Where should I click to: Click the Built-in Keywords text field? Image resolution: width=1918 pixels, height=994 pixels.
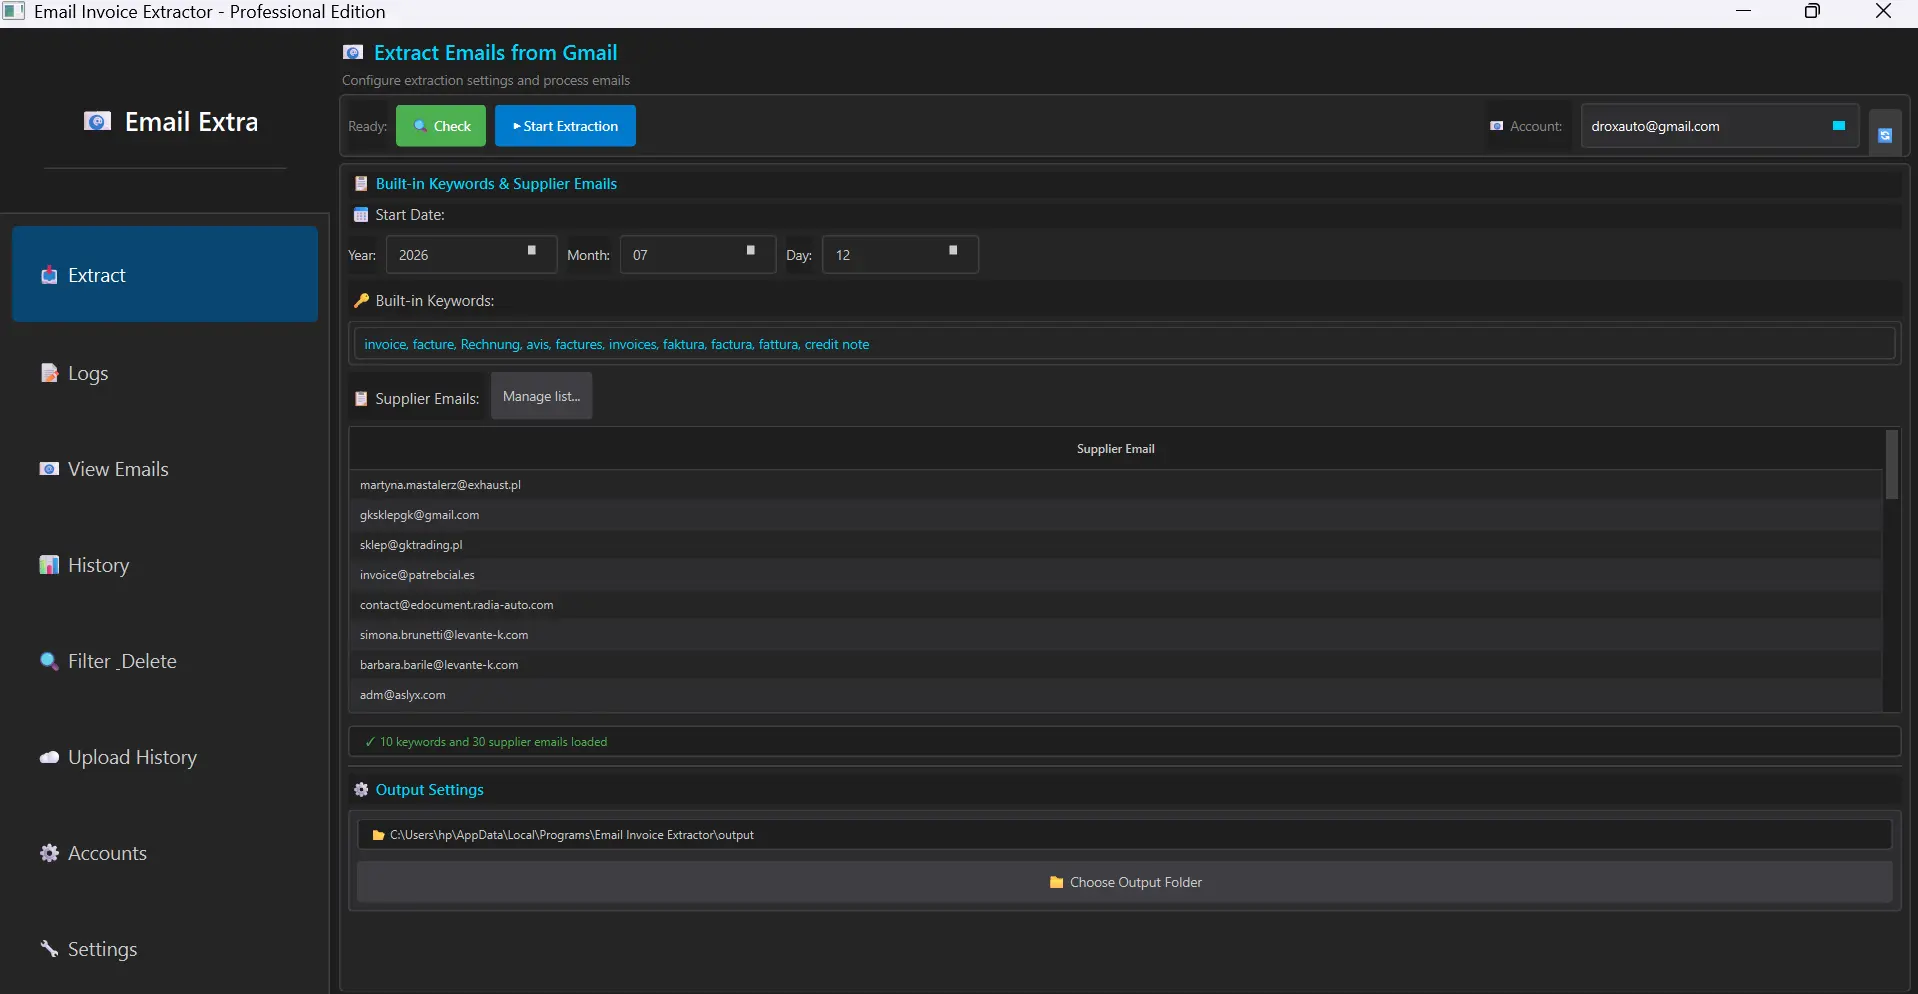[1124, 344]
